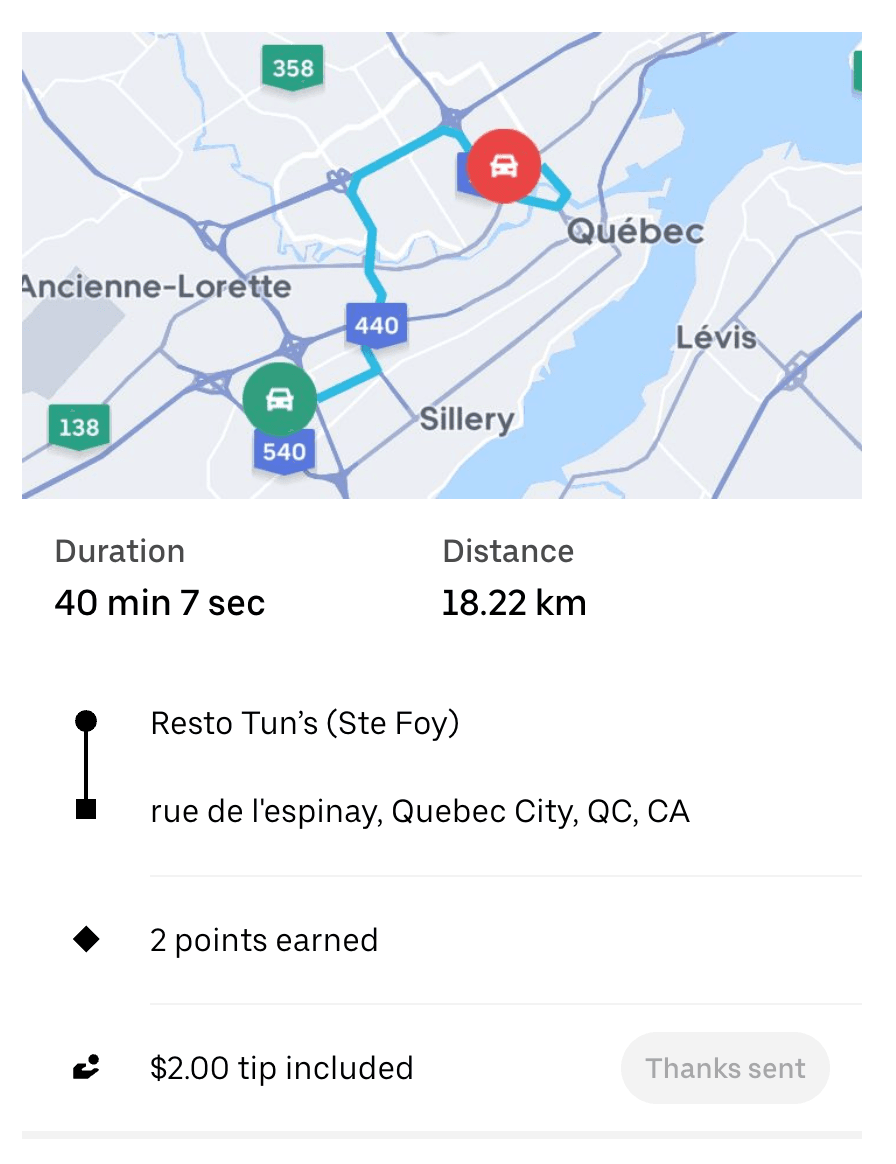The image size is (896, 1164).
Task: Click the Sillery label on map
Action: (x=466, y=418)
